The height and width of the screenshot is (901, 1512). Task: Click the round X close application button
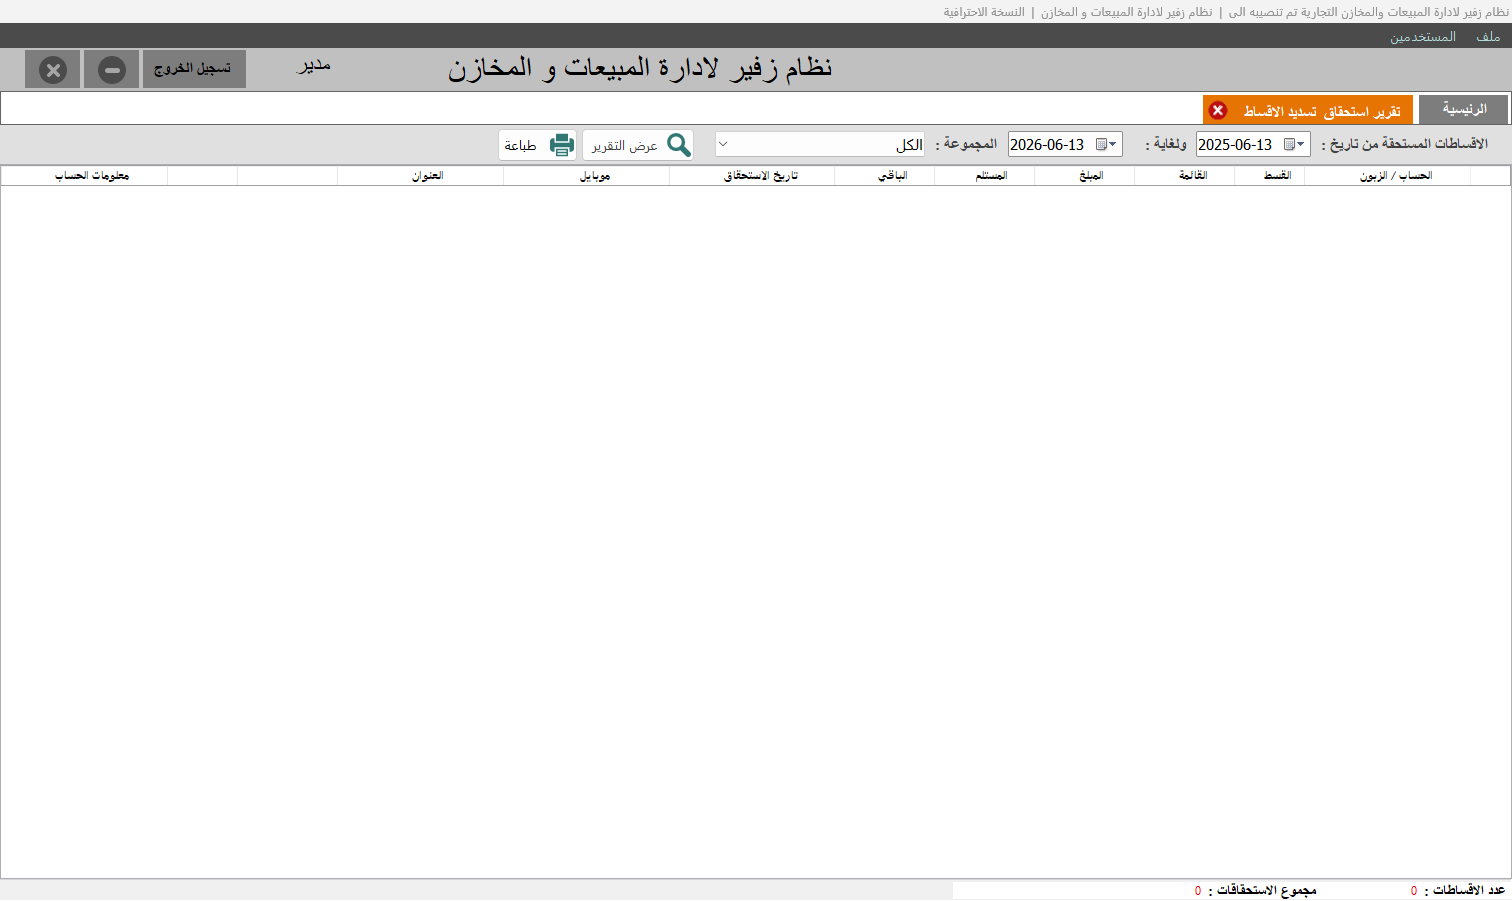click(x=53, y=70)
